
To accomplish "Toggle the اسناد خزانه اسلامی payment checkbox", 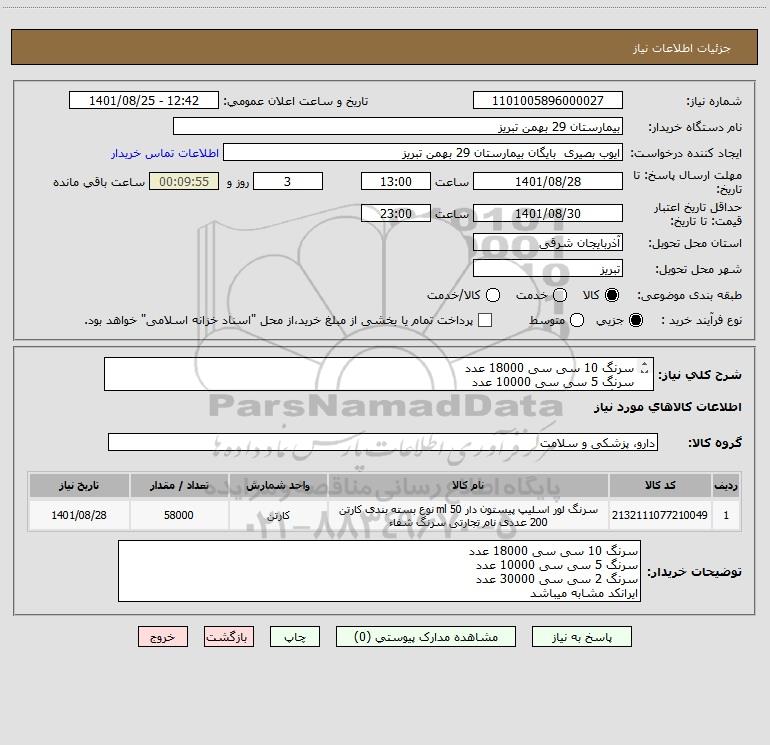I will [x=485, y=320].
